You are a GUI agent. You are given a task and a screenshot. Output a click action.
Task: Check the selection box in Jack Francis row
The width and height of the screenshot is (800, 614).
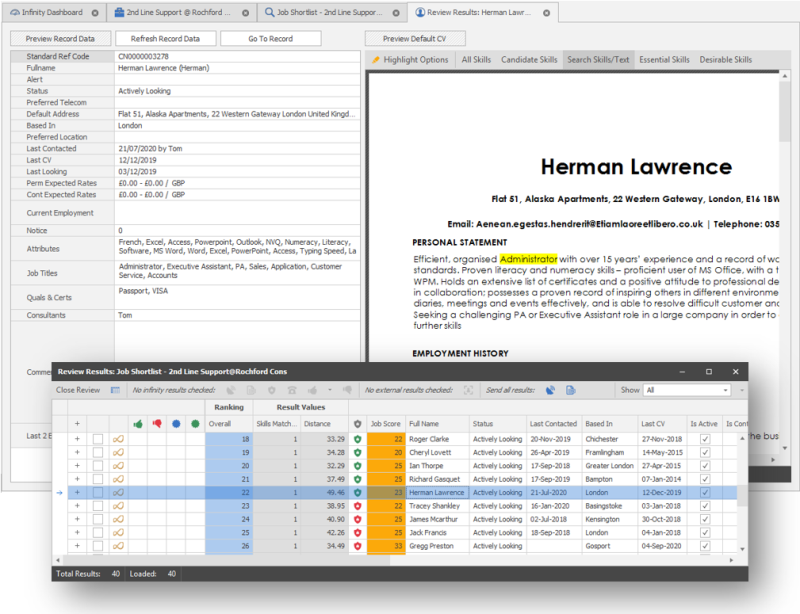(x=98, y=533)
